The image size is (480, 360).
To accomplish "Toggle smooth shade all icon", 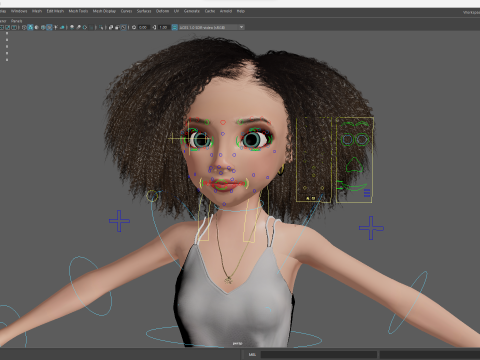I will [x=30, y=27].
